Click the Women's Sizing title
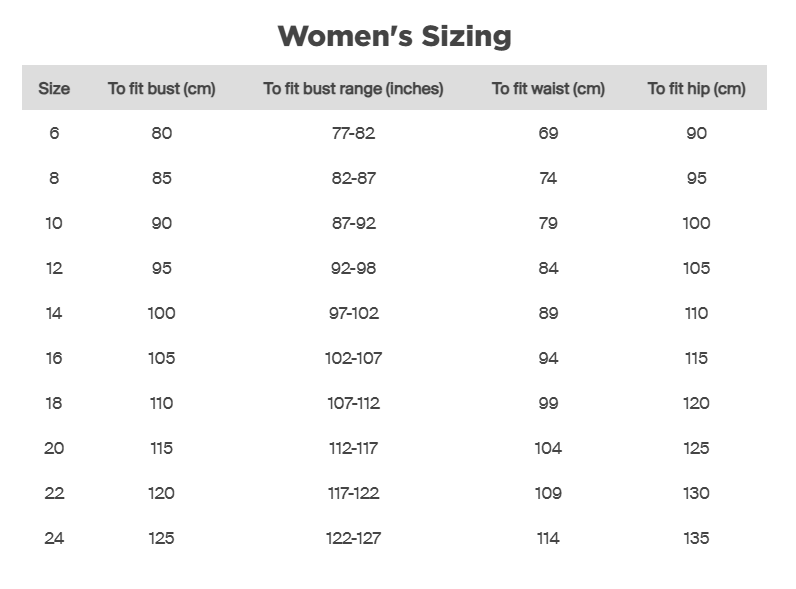Image resolution: width=796 pixels, height=589 pixels. click(395, 37)
